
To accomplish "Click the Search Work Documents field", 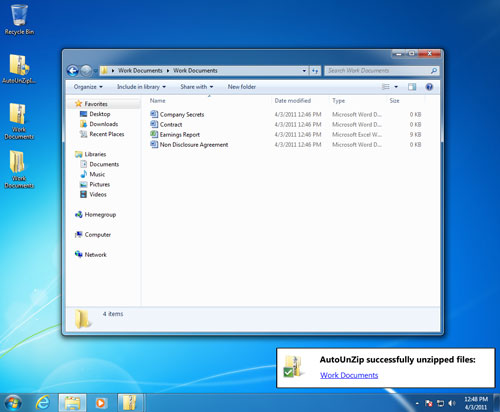I will (378, 71).
